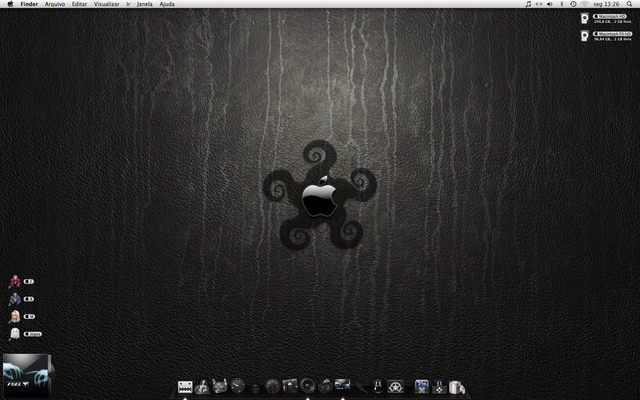This screenshot has height=400, width=640.
Task: Open the camera and photos dock icon
Action: pos(290,386)
